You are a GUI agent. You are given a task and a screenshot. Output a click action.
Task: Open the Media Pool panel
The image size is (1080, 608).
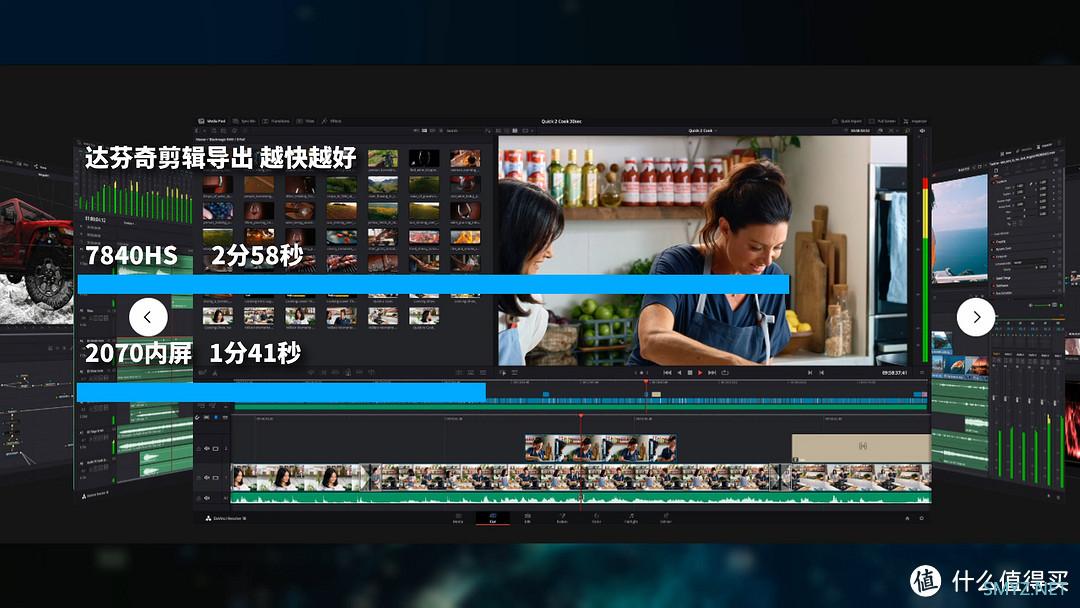pyautogui.click(x=212, y=121)
